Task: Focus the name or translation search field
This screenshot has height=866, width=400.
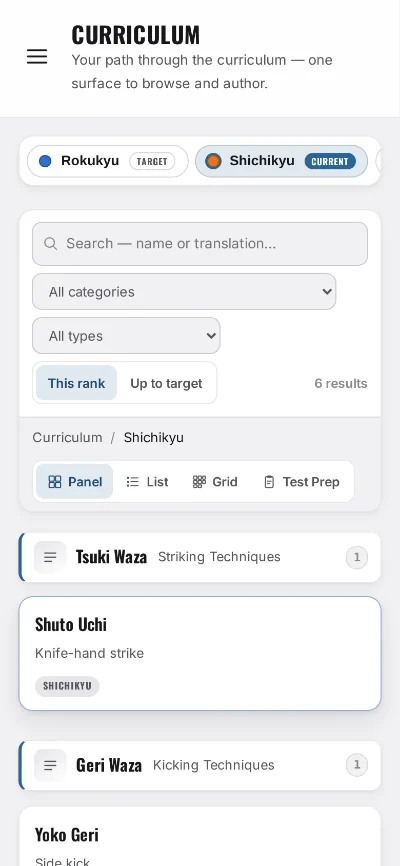Action: 200,244
